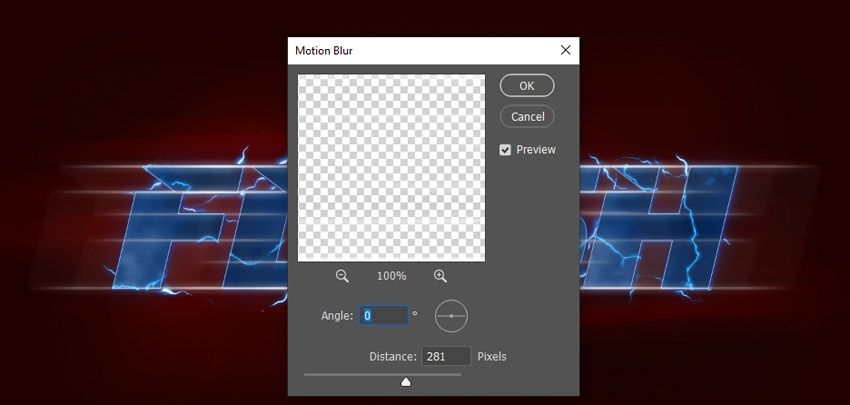Click the Angle label
Viewport: 850px width, 405px height.
pos(337,316)
